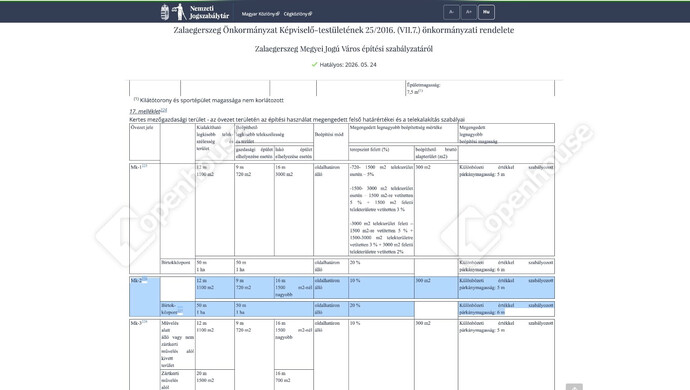Click 'Megengedett legnagyobb beépítettség mértéke' header
This screenshot has width=690, height=390.
click(403, 133)
